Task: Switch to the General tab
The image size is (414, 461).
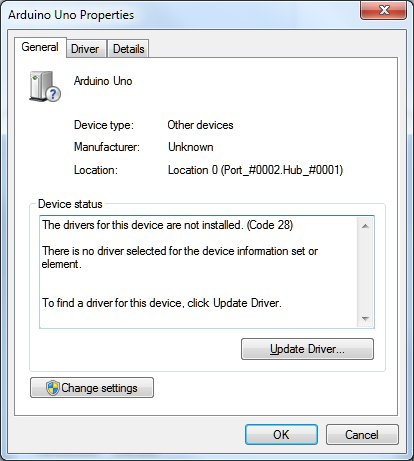Action: click(x=40, y=47)
